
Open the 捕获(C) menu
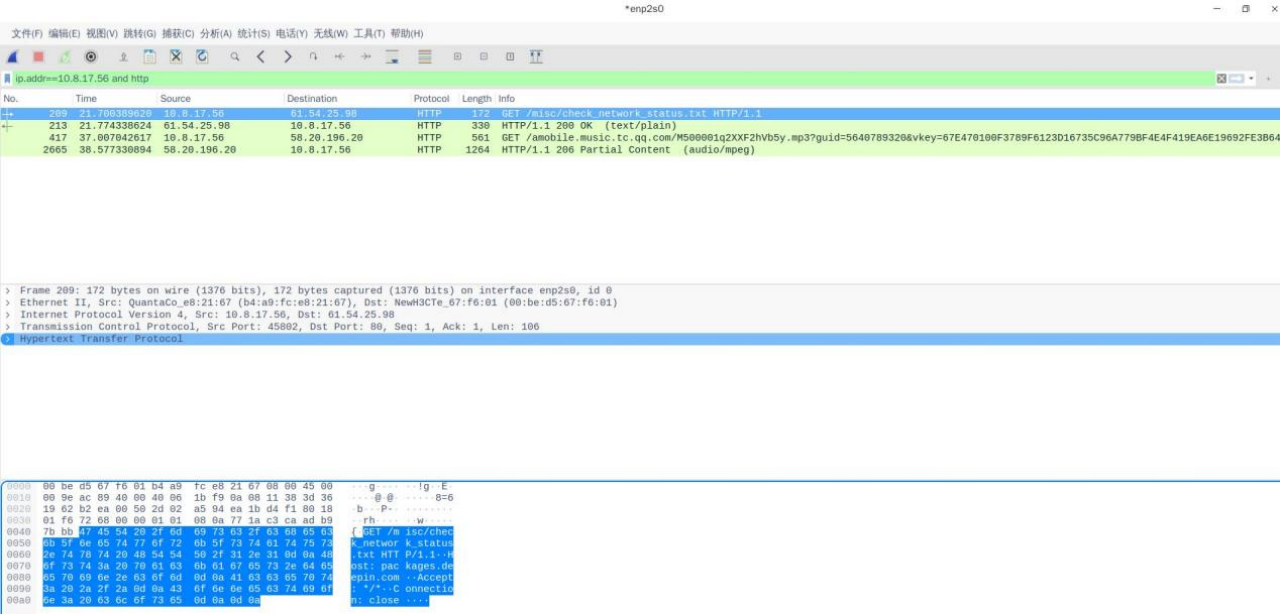pyautogui.click(x=178, y=33)
